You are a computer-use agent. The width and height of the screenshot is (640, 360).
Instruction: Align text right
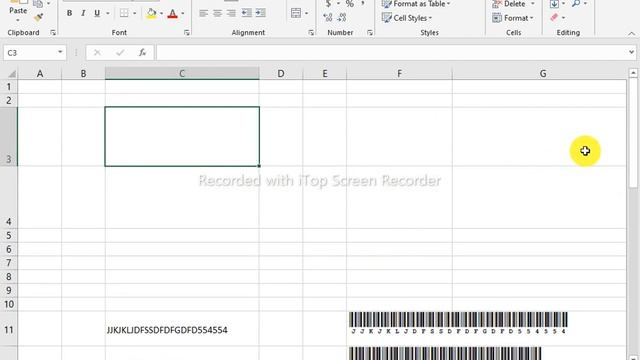click(x=231, y=13)
